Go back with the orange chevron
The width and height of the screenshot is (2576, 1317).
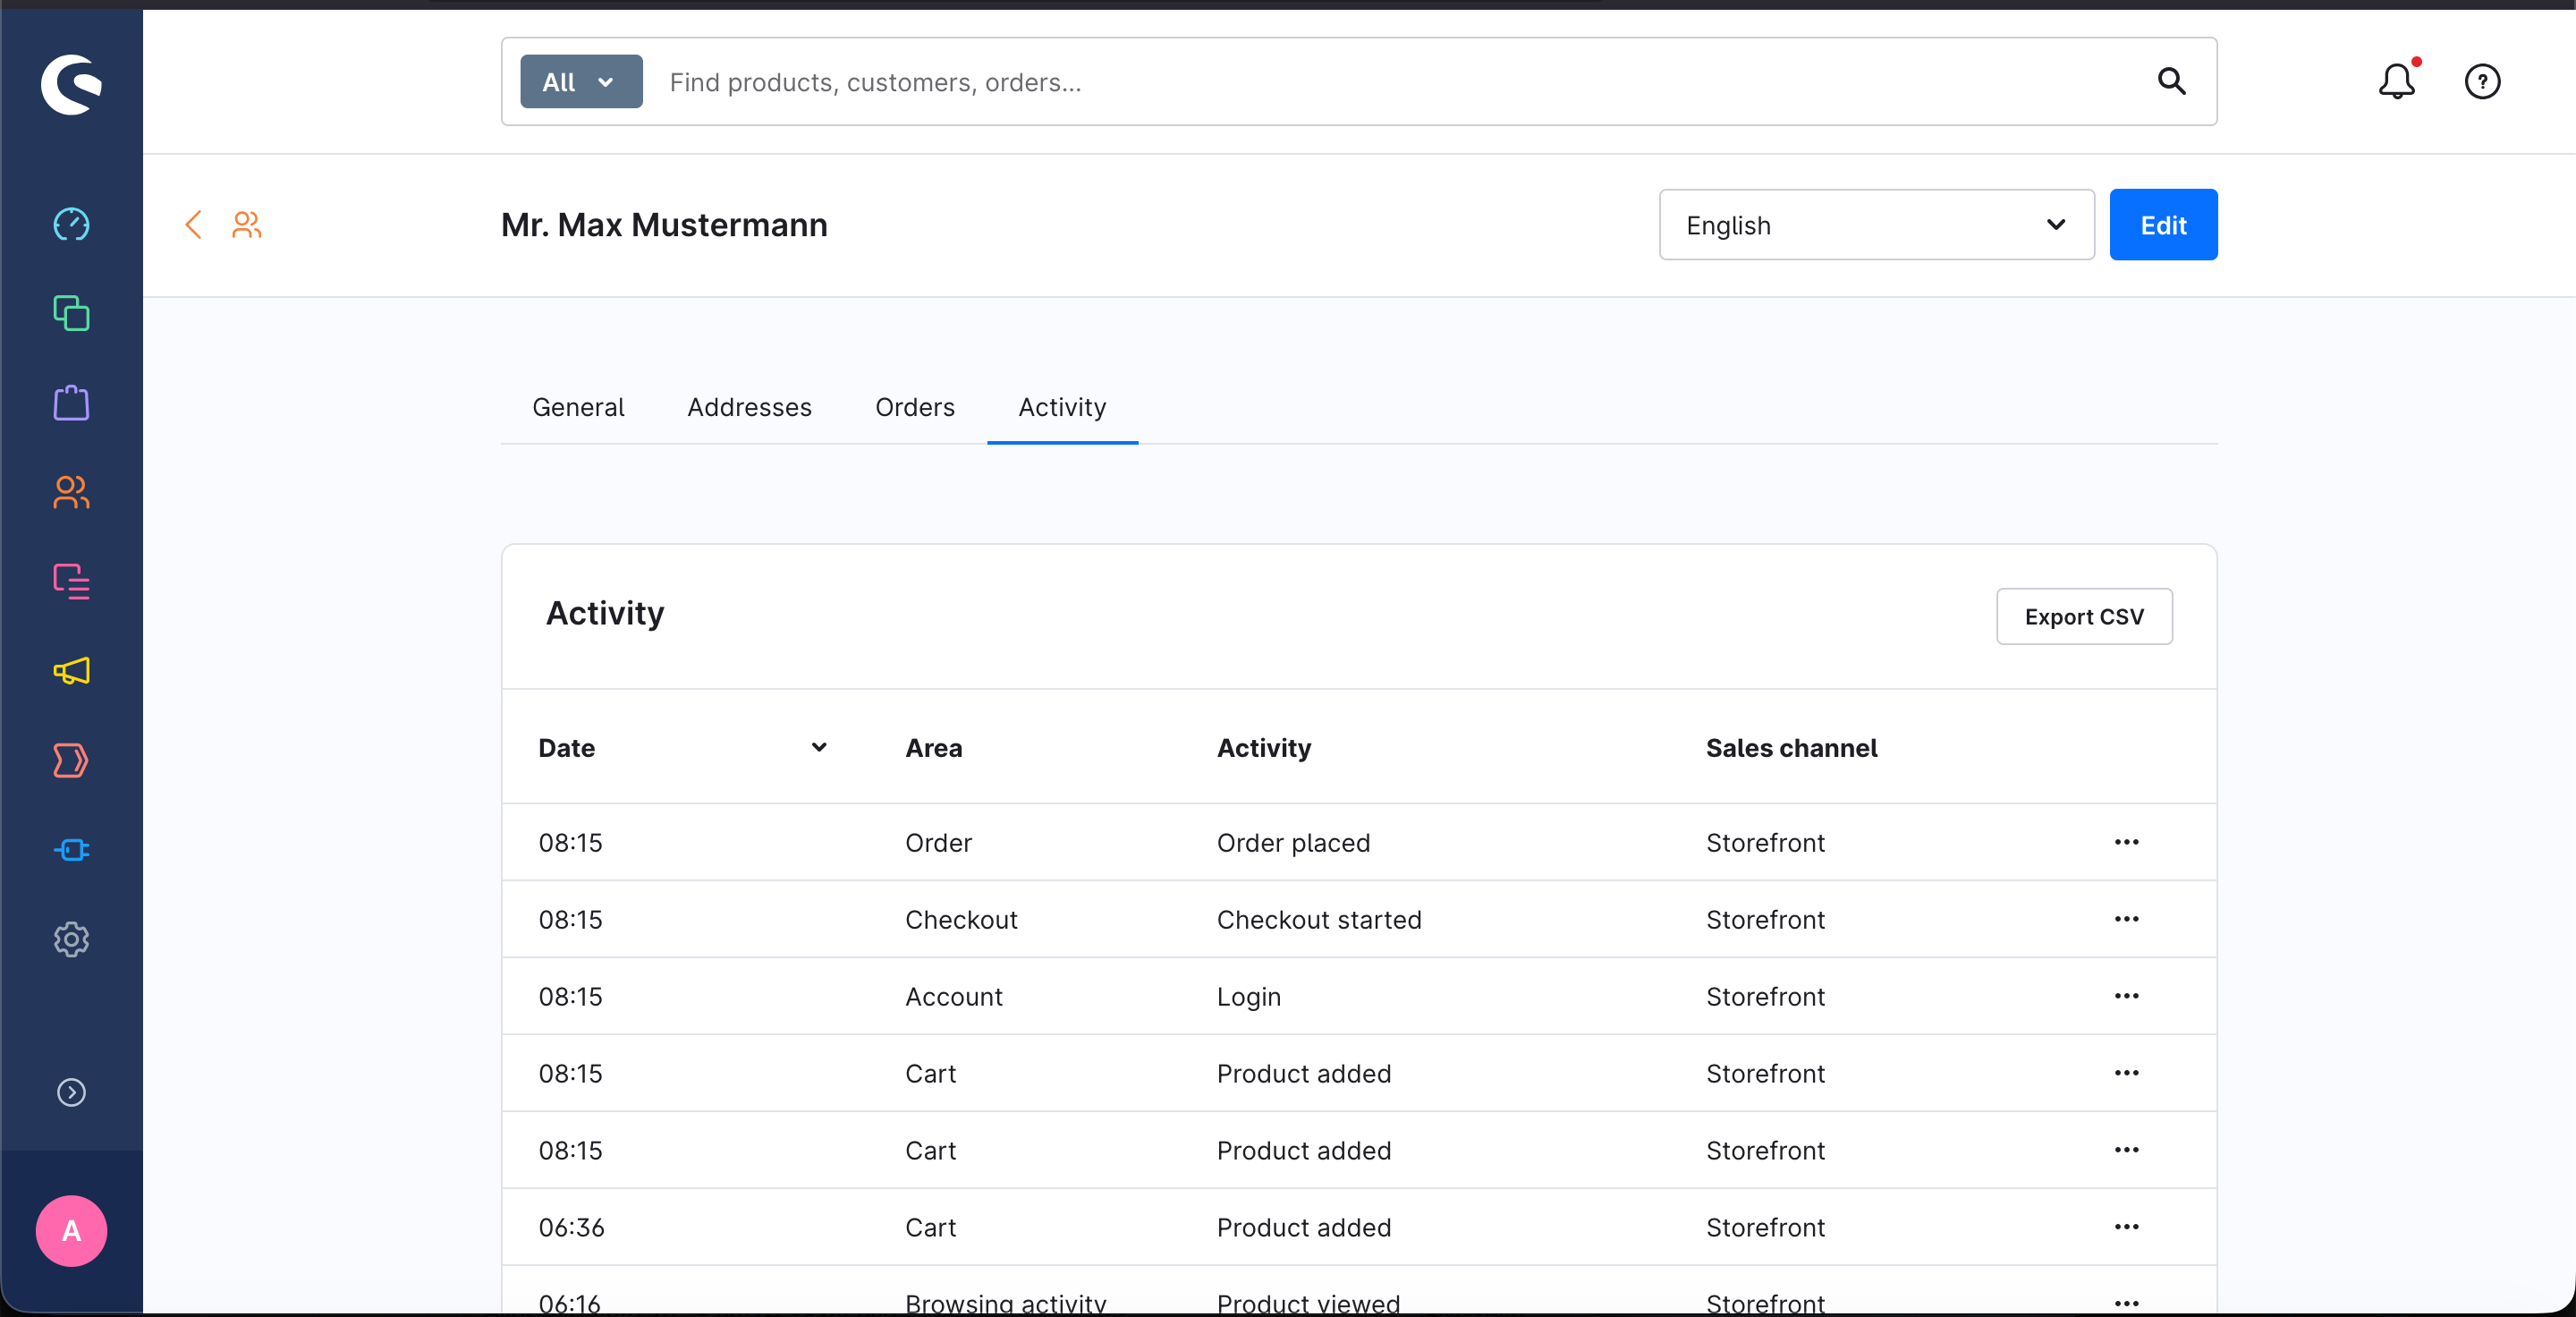(194, 225)
